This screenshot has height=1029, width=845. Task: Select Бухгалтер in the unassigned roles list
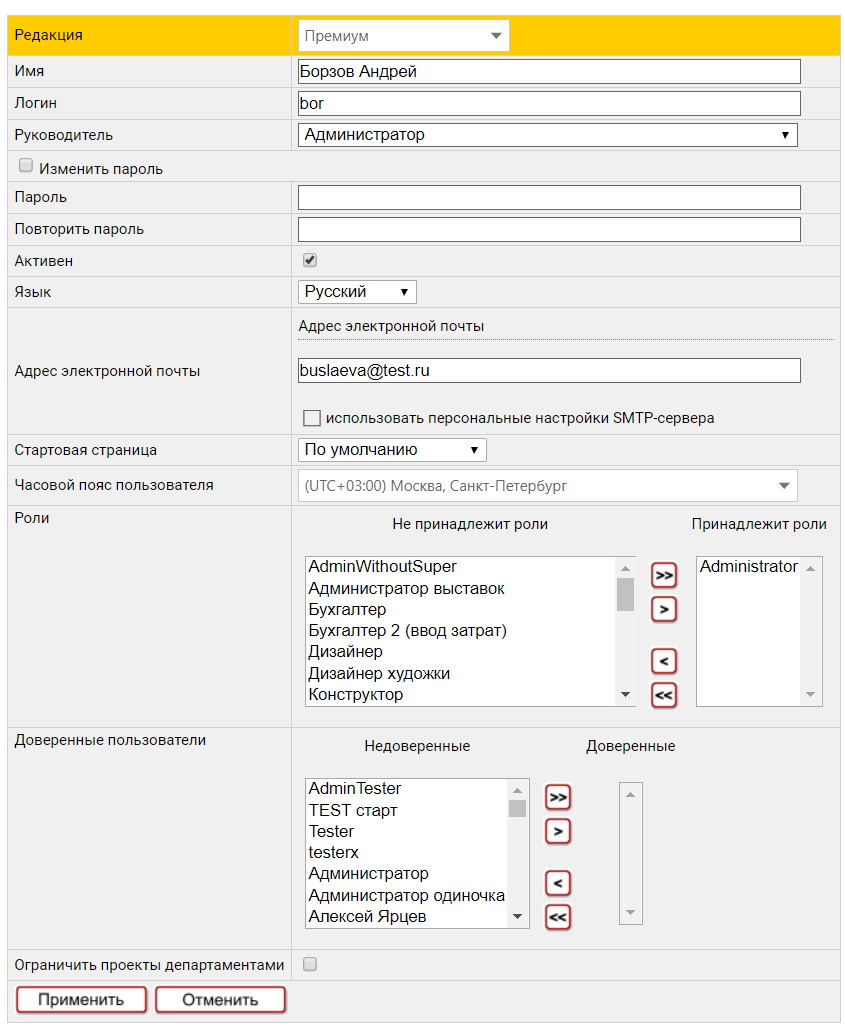[347, 609]
